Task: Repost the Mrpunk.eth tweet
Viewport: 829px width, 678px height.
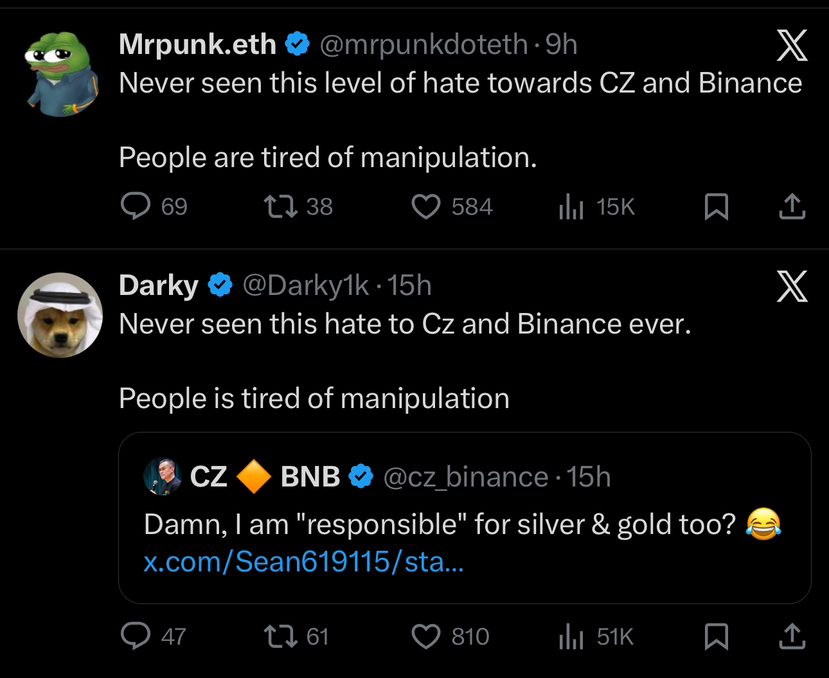Action: click(x=275, y=206)
